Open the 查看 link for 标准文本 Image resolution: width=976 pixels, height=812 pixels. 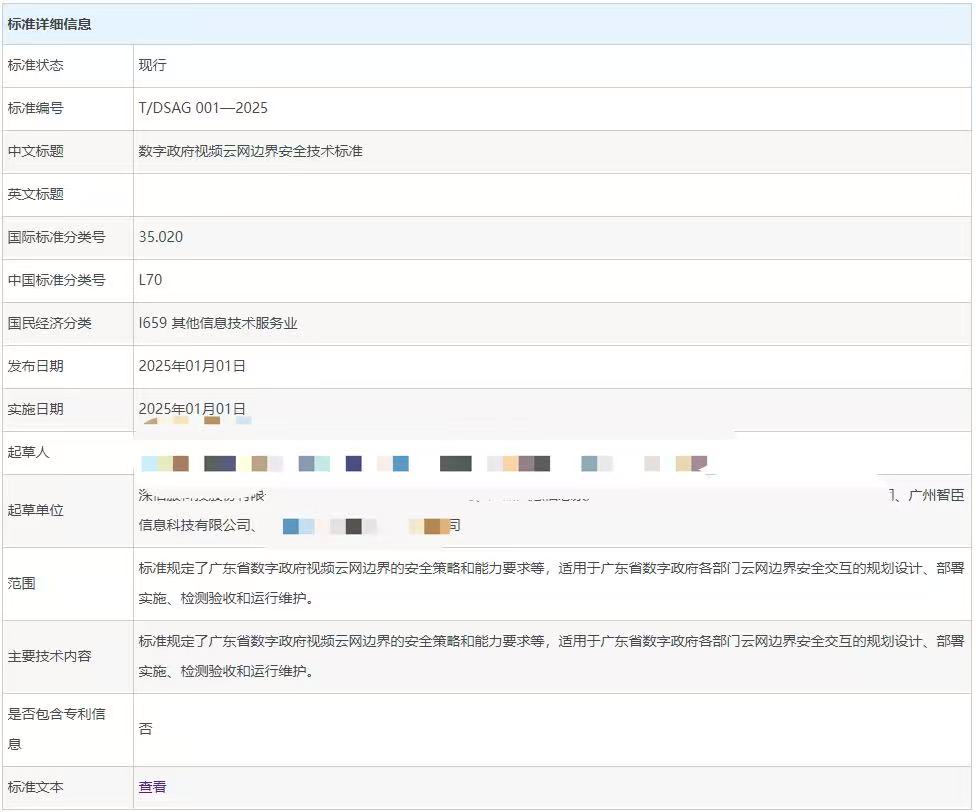click(x=152, y=787)
